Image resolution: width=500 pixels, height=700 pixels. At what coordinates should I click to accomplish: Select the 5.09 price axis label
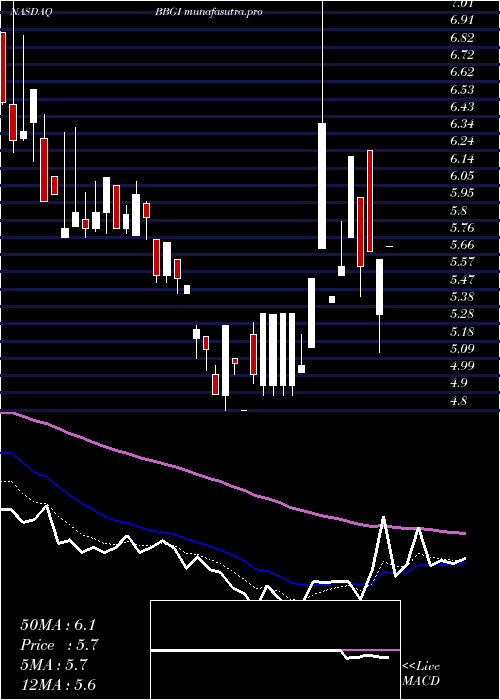462,348
